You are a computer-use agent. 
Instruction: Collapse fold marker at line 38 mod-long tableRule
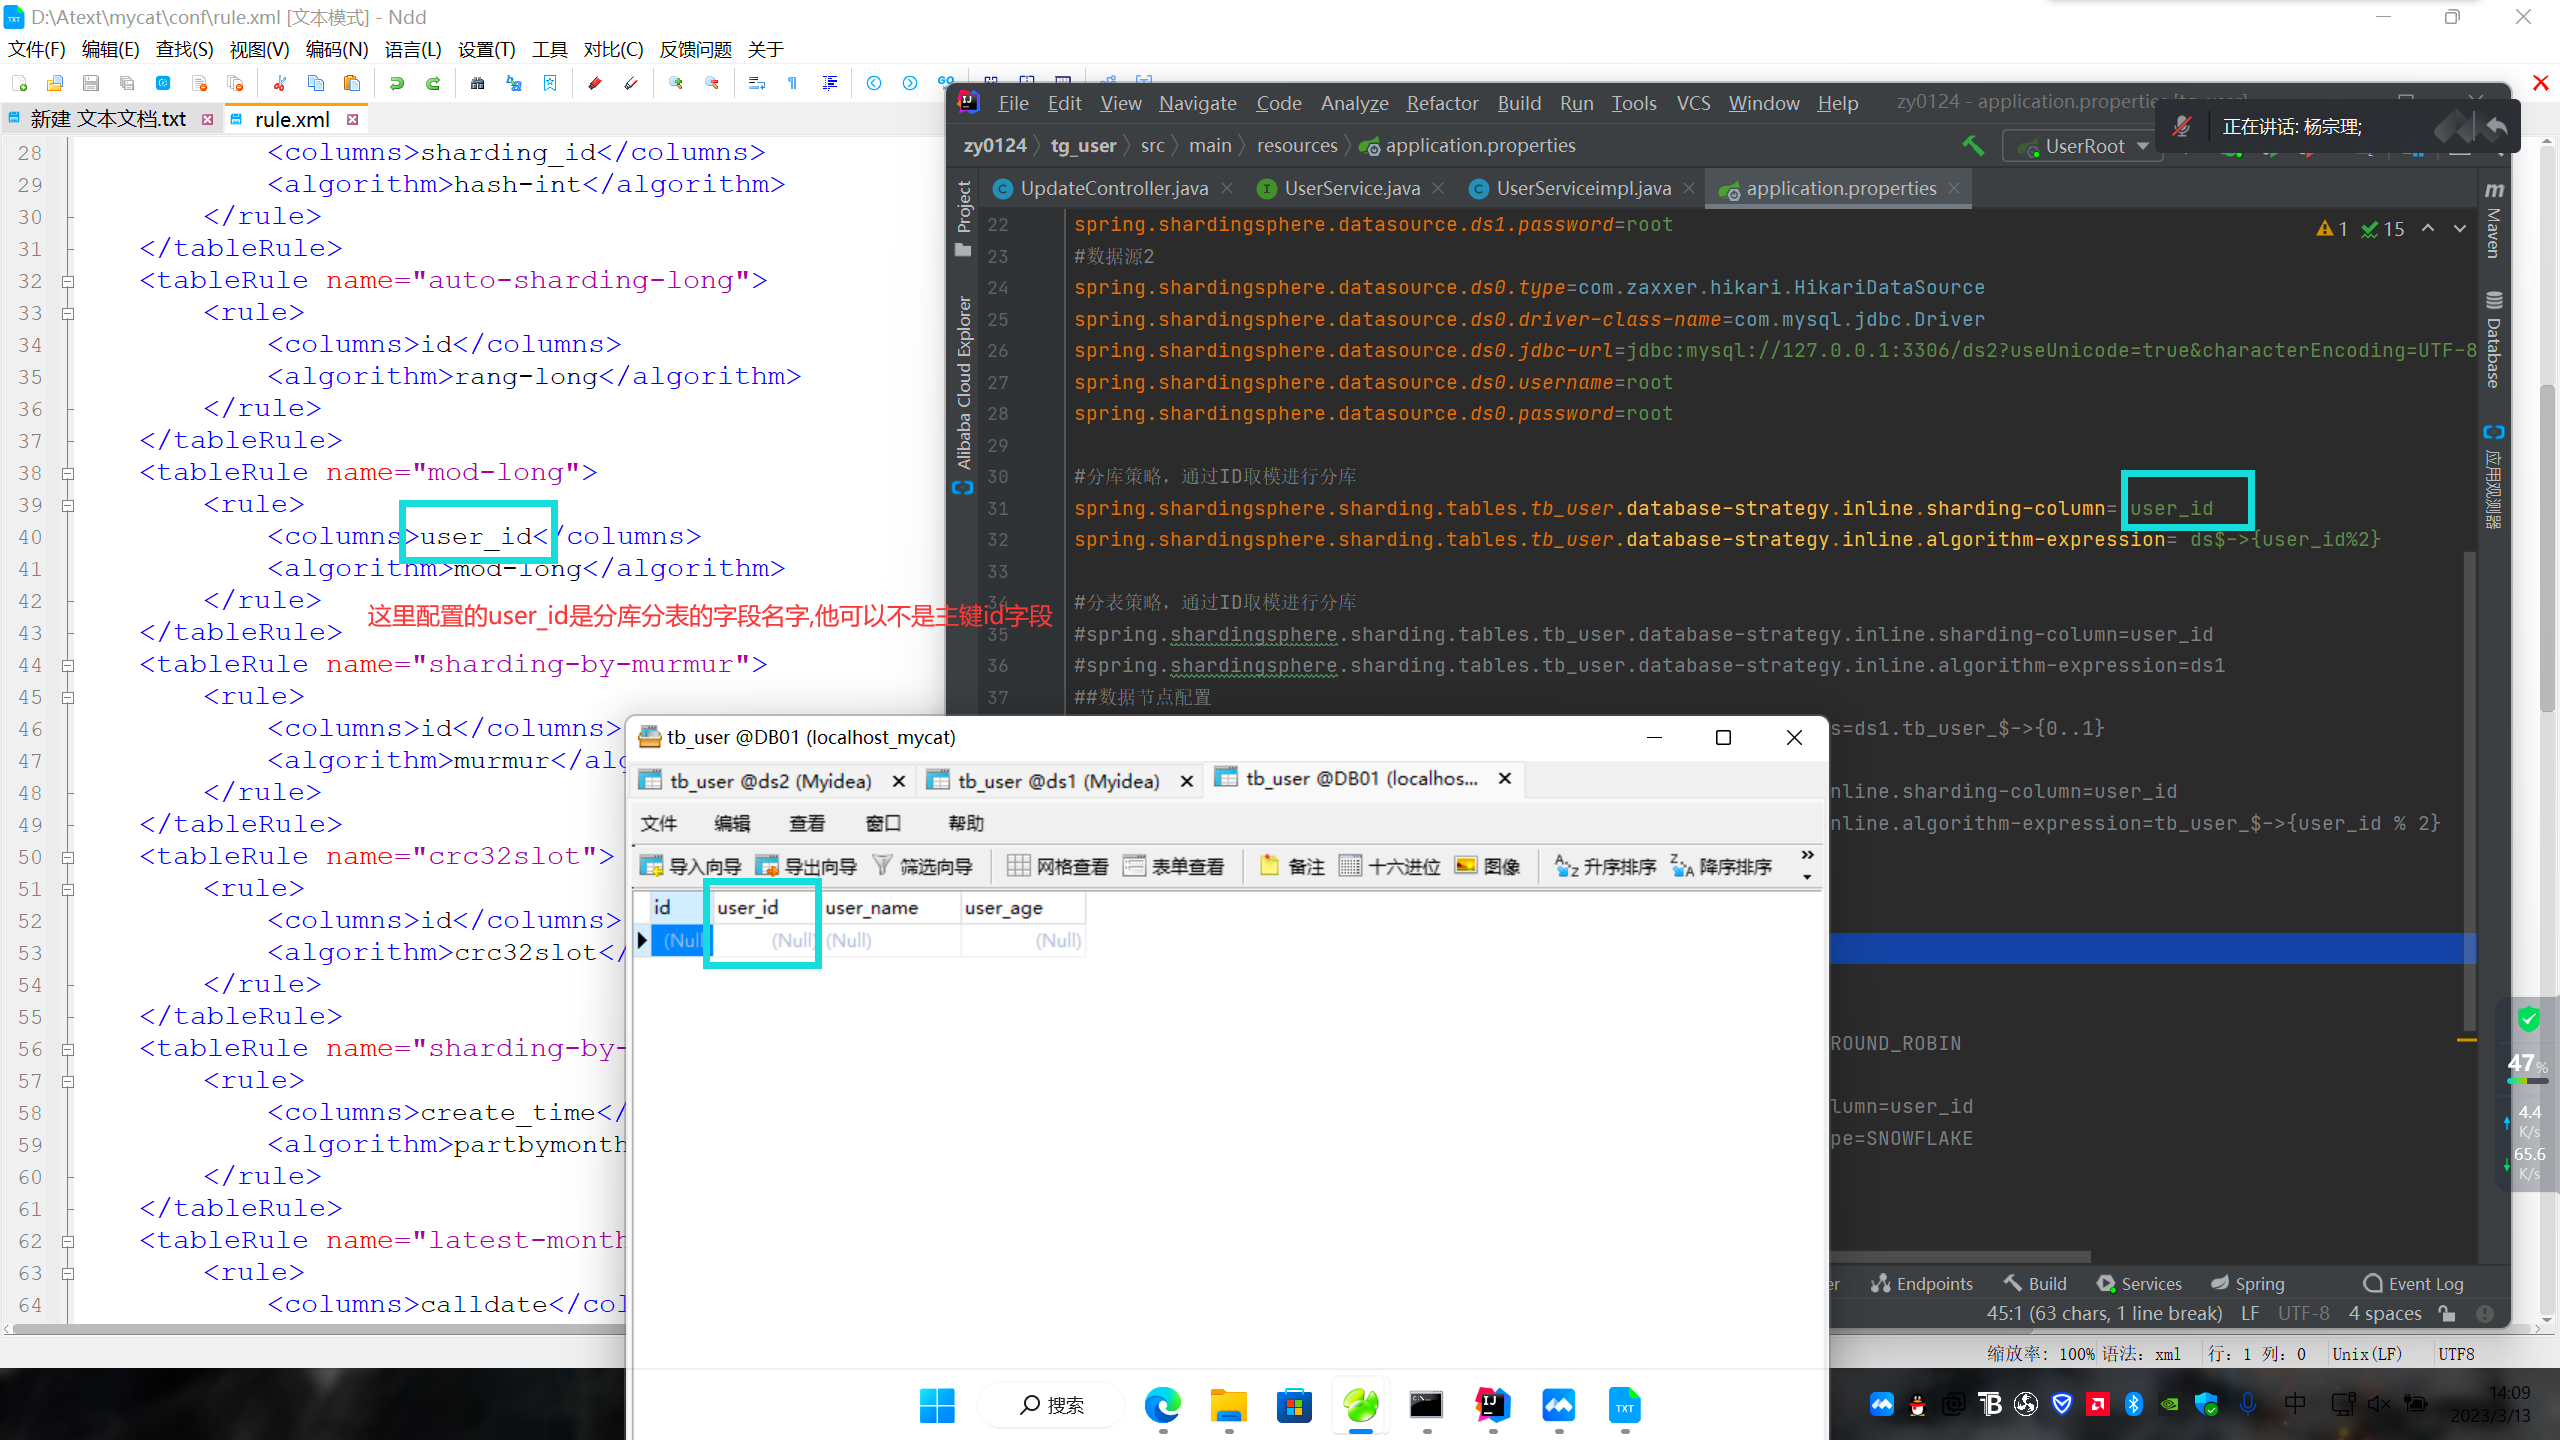click(68, 473)
